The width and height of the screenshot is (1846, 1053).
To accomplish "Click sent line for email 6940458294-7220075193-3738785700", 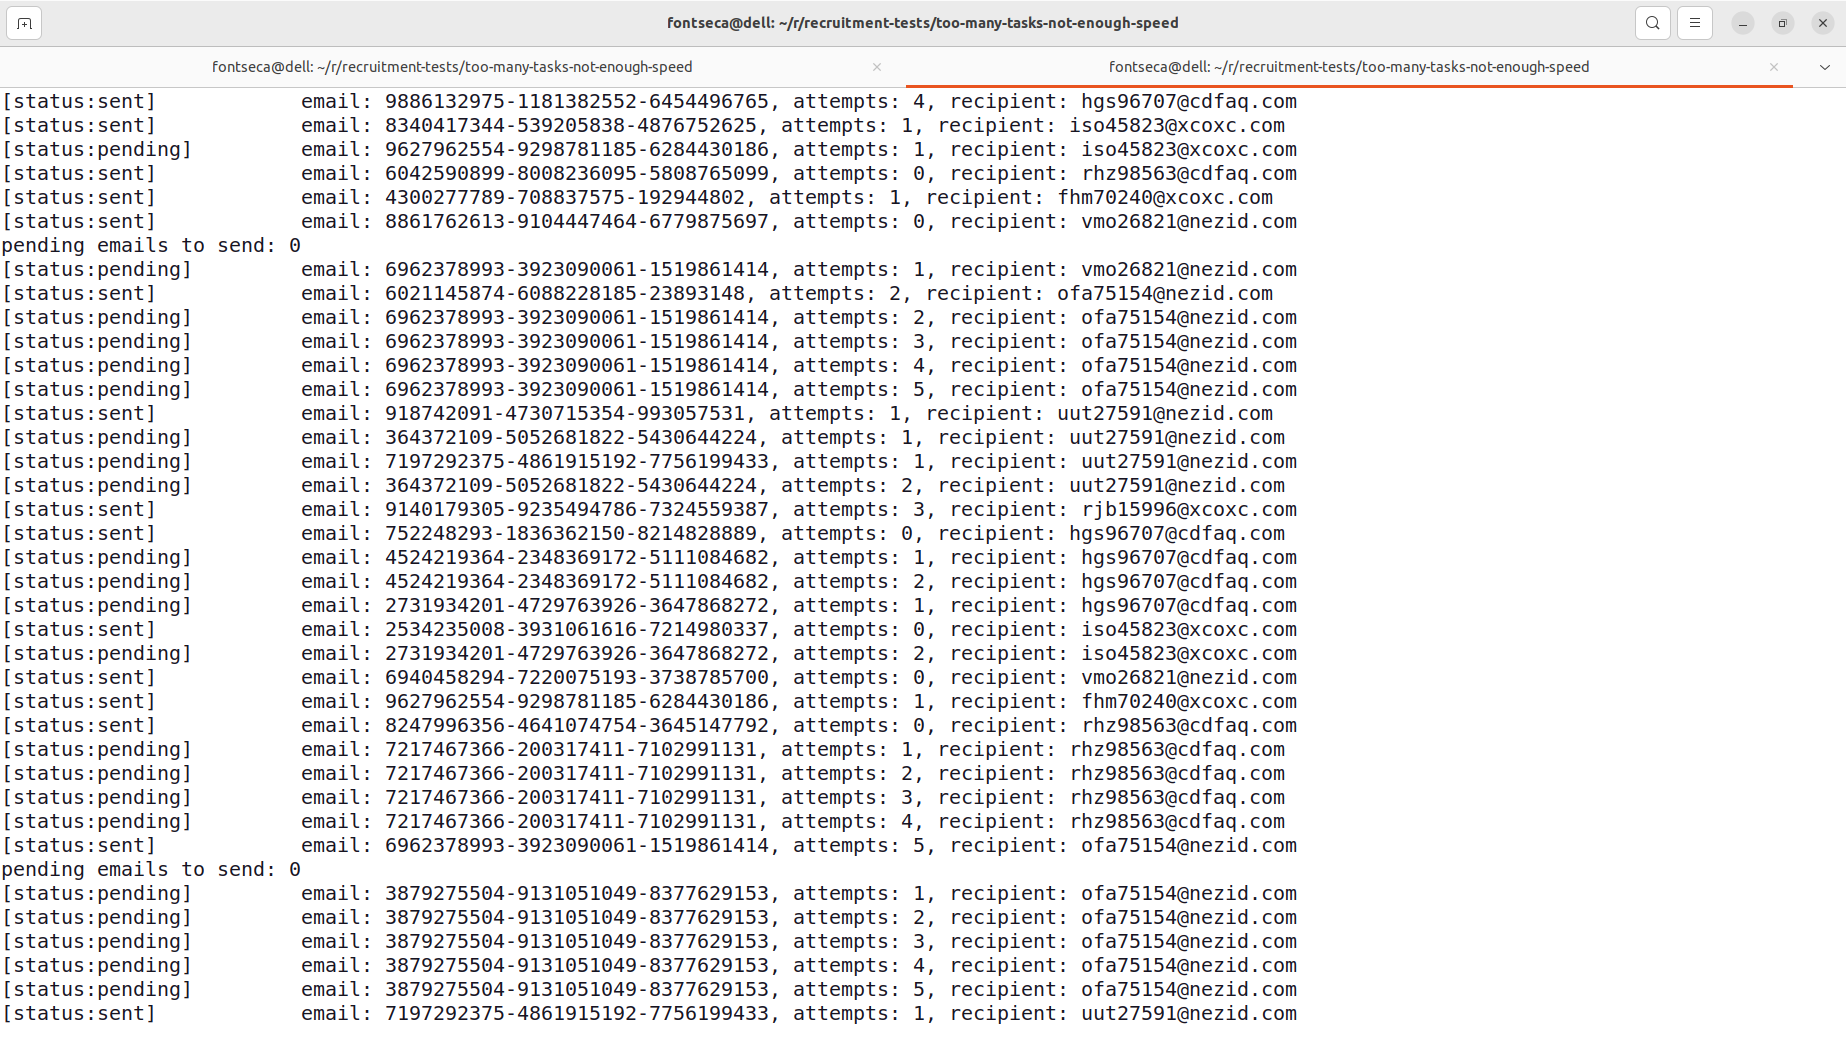I will tap(649, 678).
